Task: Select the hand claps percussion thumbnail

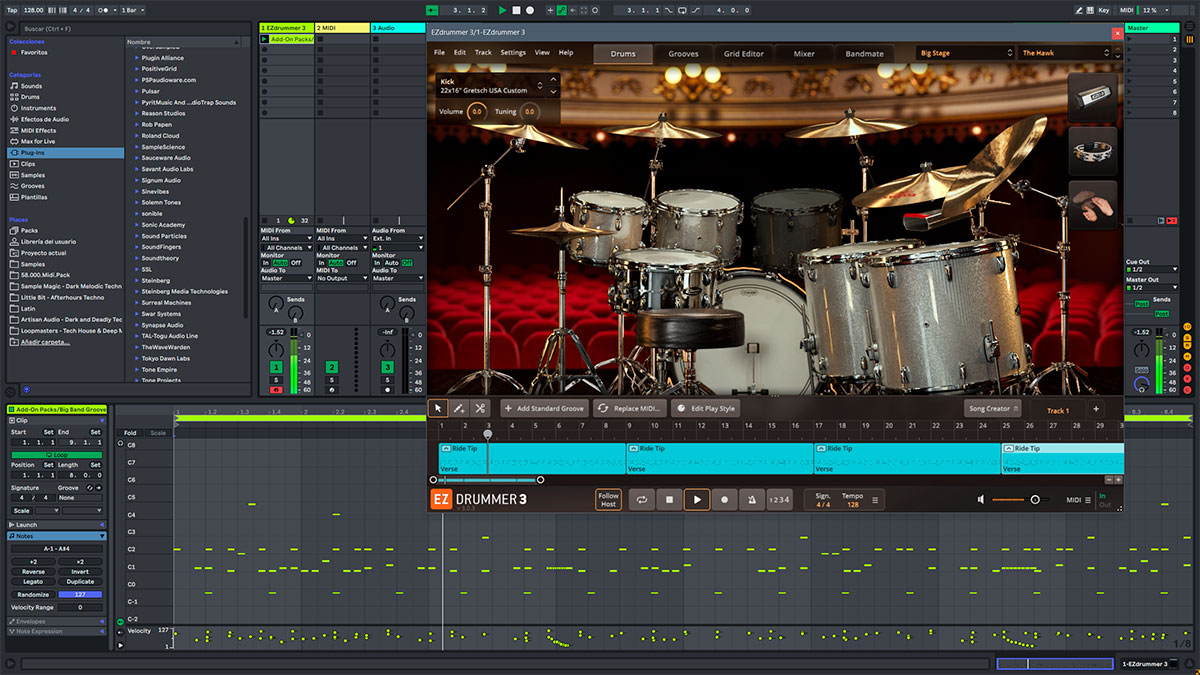Action: 1092,205
